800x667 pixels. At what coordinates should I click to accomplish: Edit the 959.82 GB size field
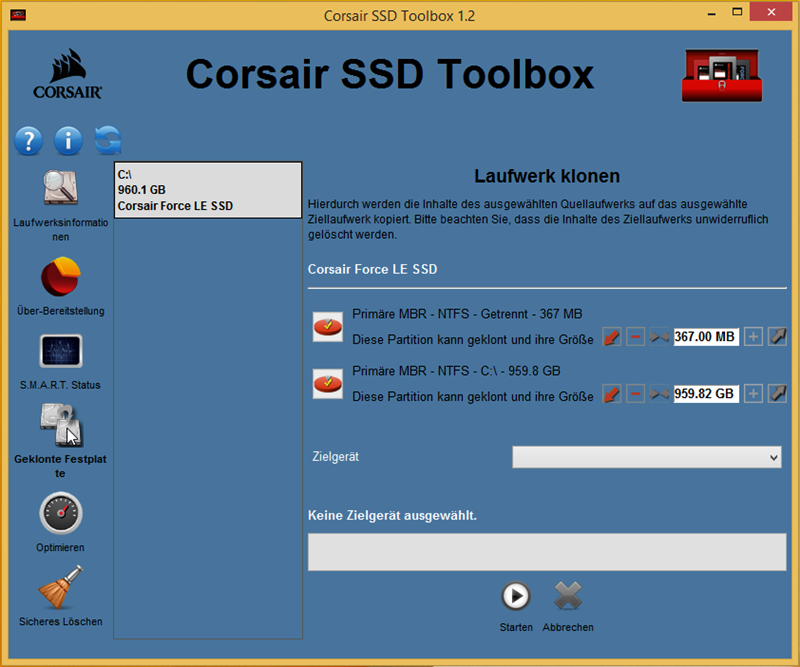(x=706, y=394)
